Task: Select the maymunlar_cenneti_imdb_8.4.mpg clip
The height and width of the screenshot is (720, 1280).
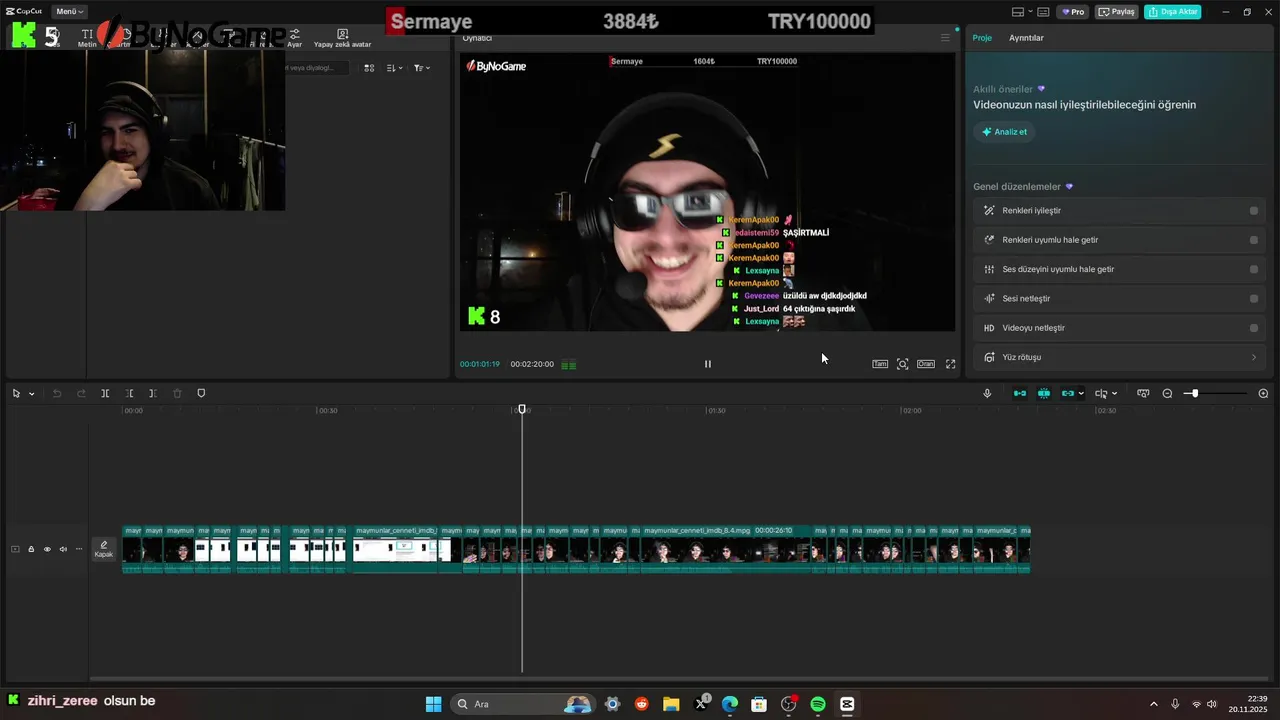Action: coord(728,550)
